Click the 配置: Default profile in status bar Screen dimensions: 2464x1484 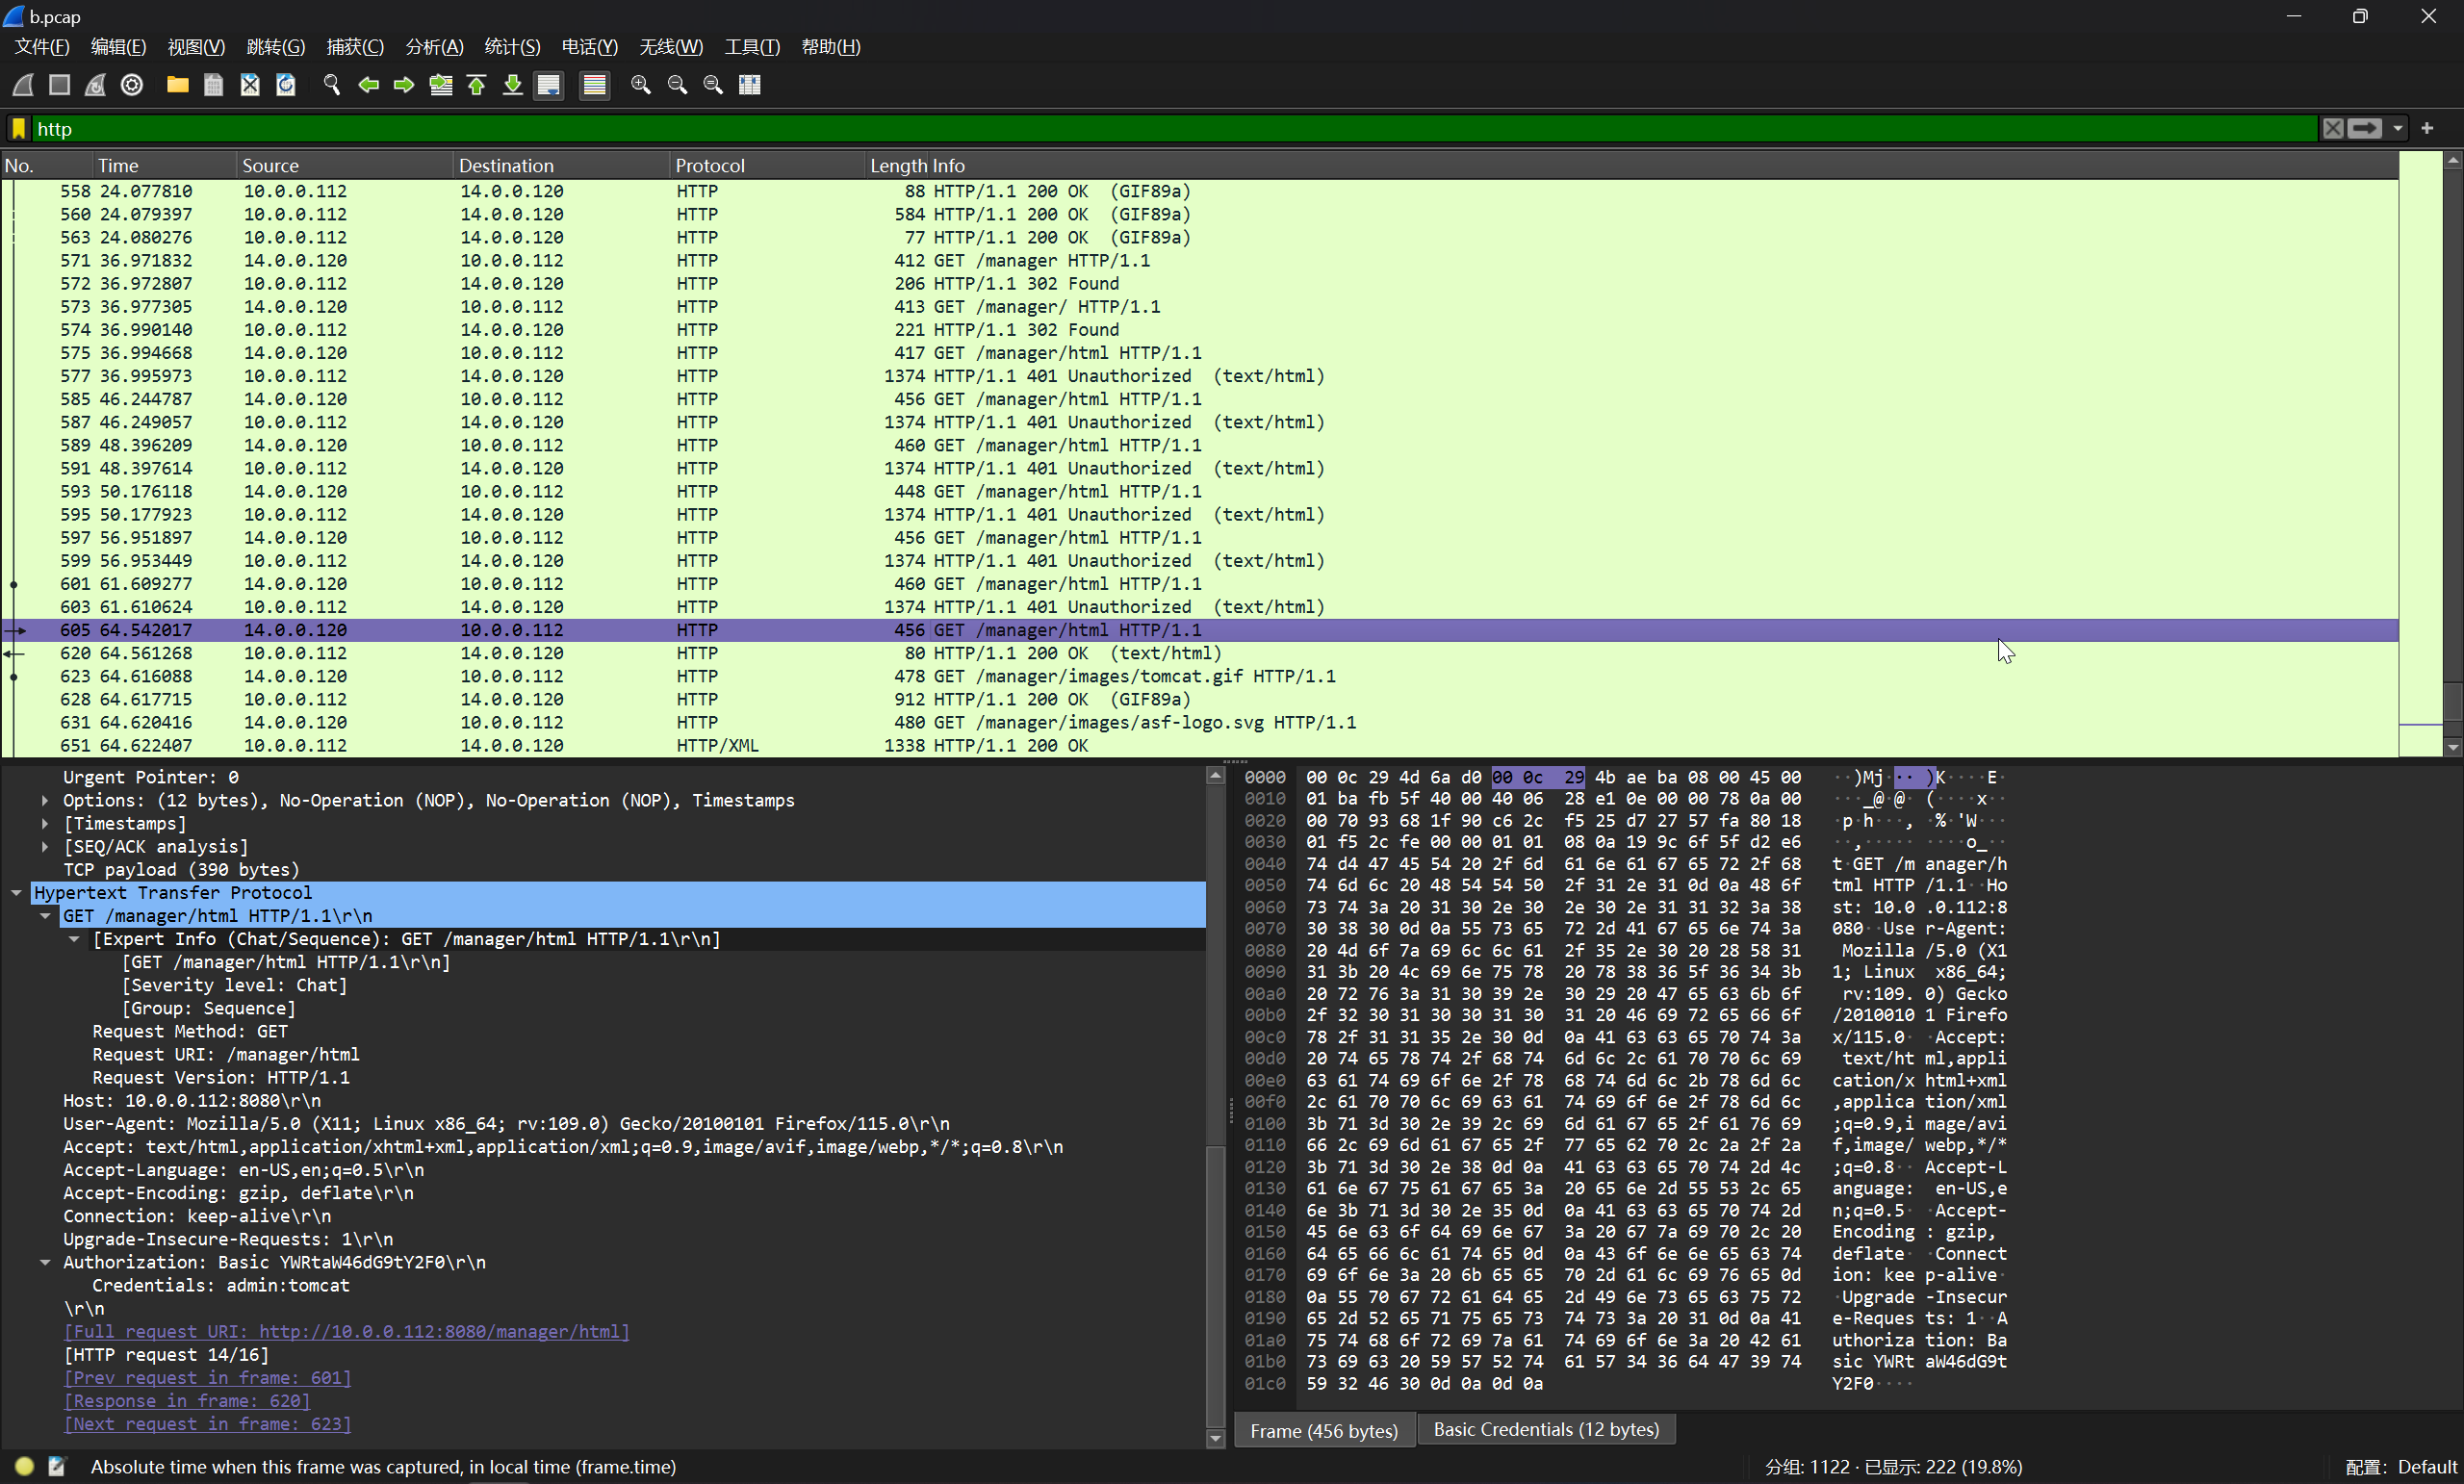pyautogui.click(x=2400, y=1467)
